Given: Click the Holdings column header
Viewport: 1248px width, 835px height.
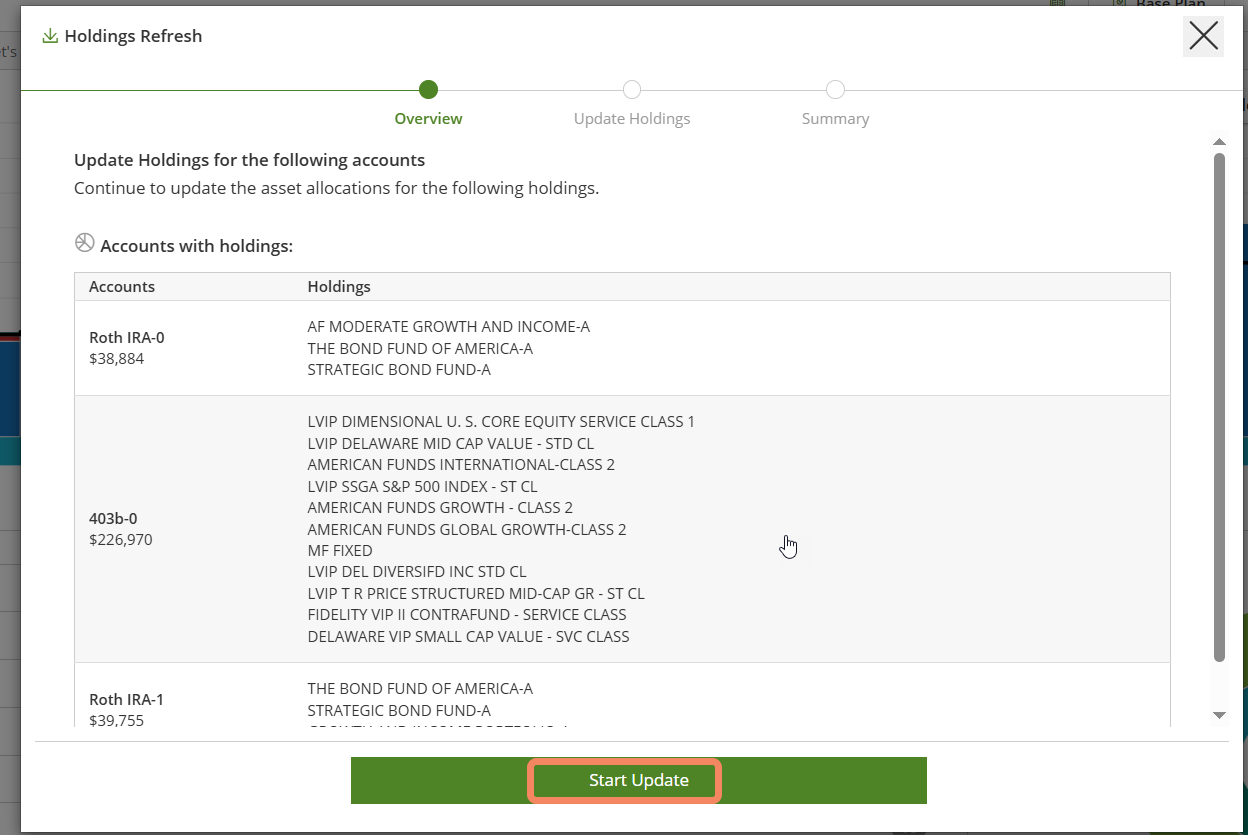Looking at the screenshot, I should (x=339, y=286).
